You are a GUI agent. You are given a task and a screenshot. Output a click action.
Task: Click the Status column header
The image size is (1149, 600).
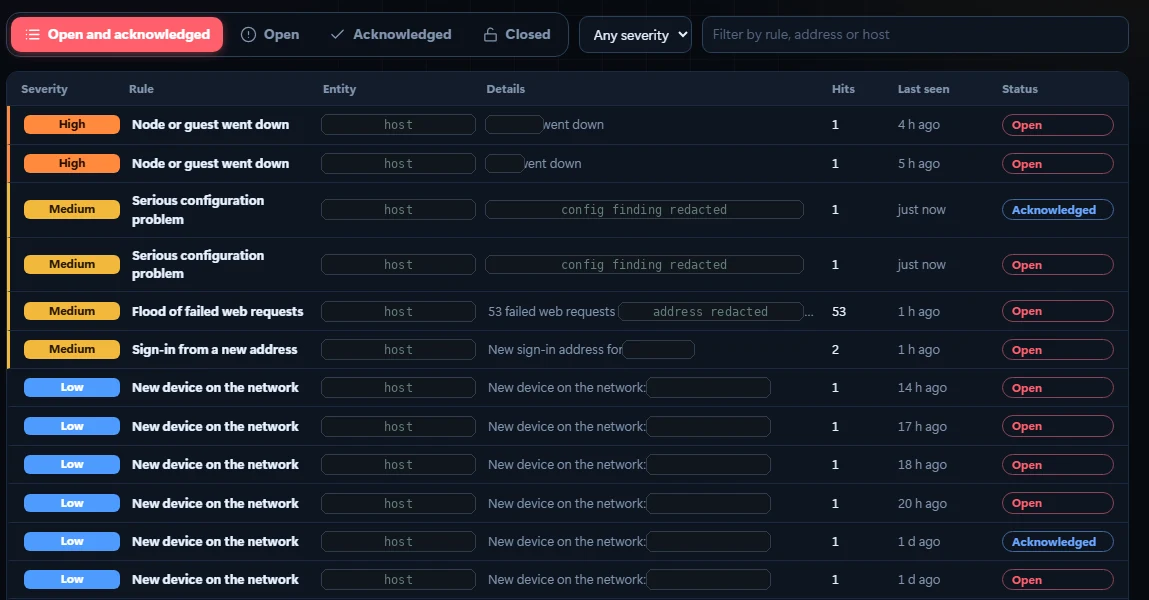(1020, 89)
